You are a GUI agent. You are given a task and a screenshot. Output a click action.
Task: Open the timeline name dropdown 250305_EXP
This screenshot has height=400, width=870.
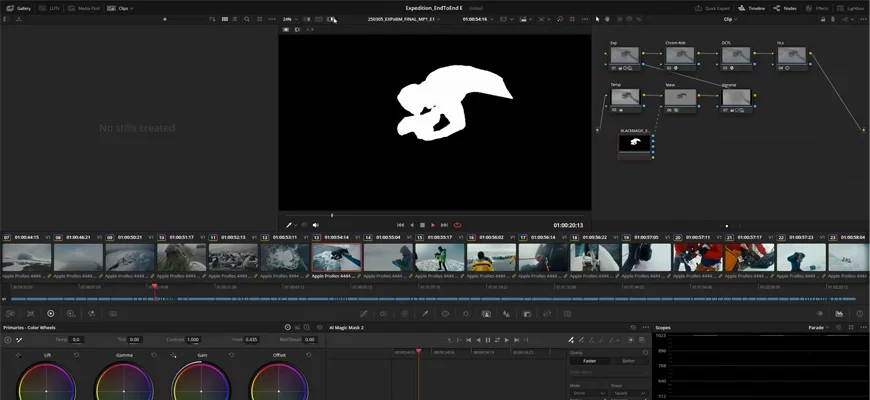[404, 19]
